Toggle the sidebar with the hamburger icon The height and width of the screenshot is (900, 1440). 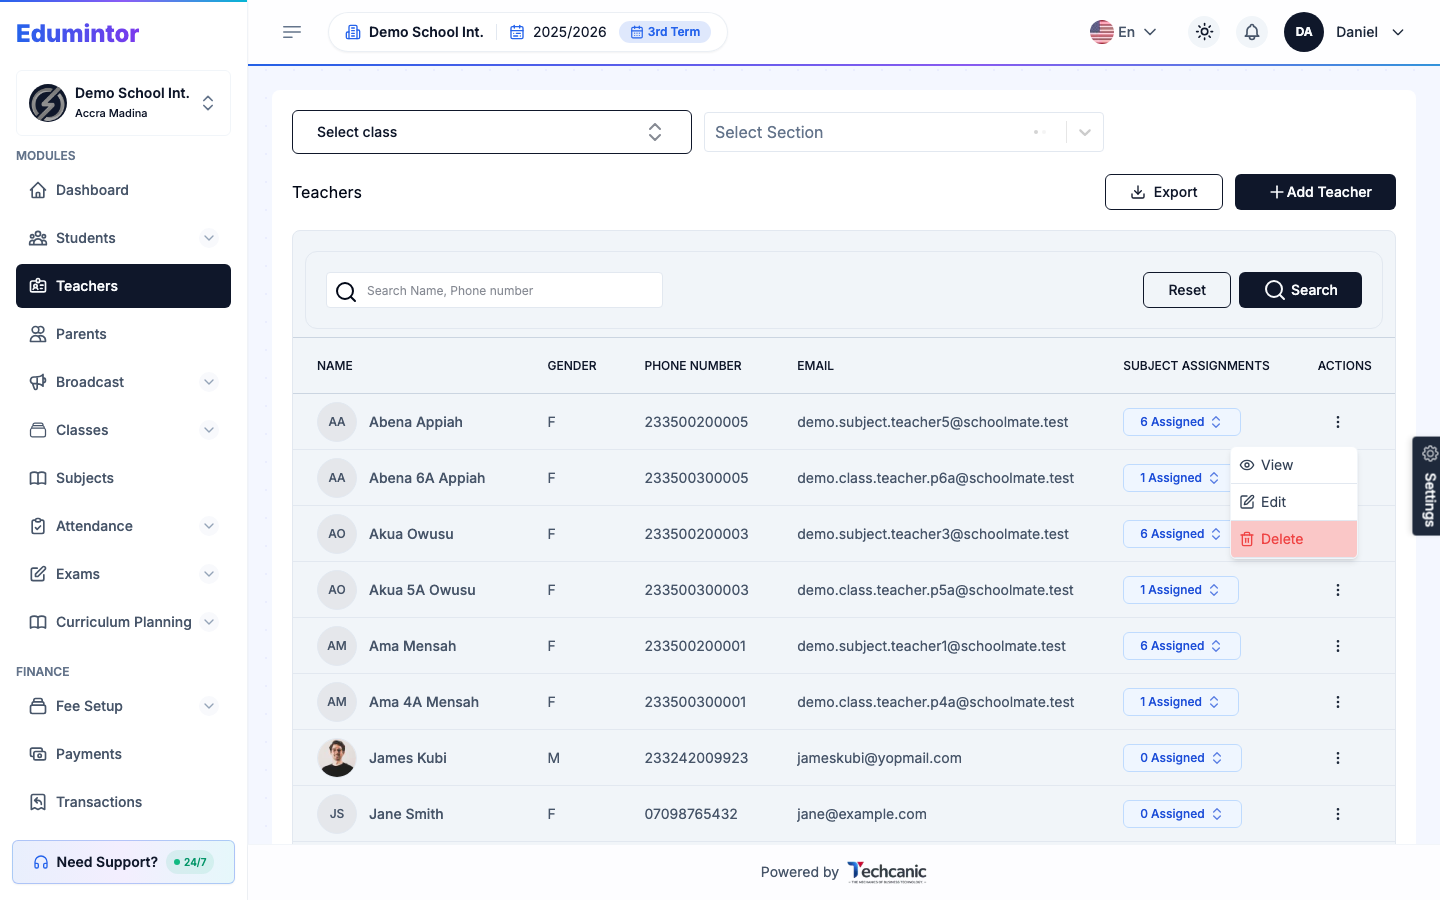(x=292, y=32)
